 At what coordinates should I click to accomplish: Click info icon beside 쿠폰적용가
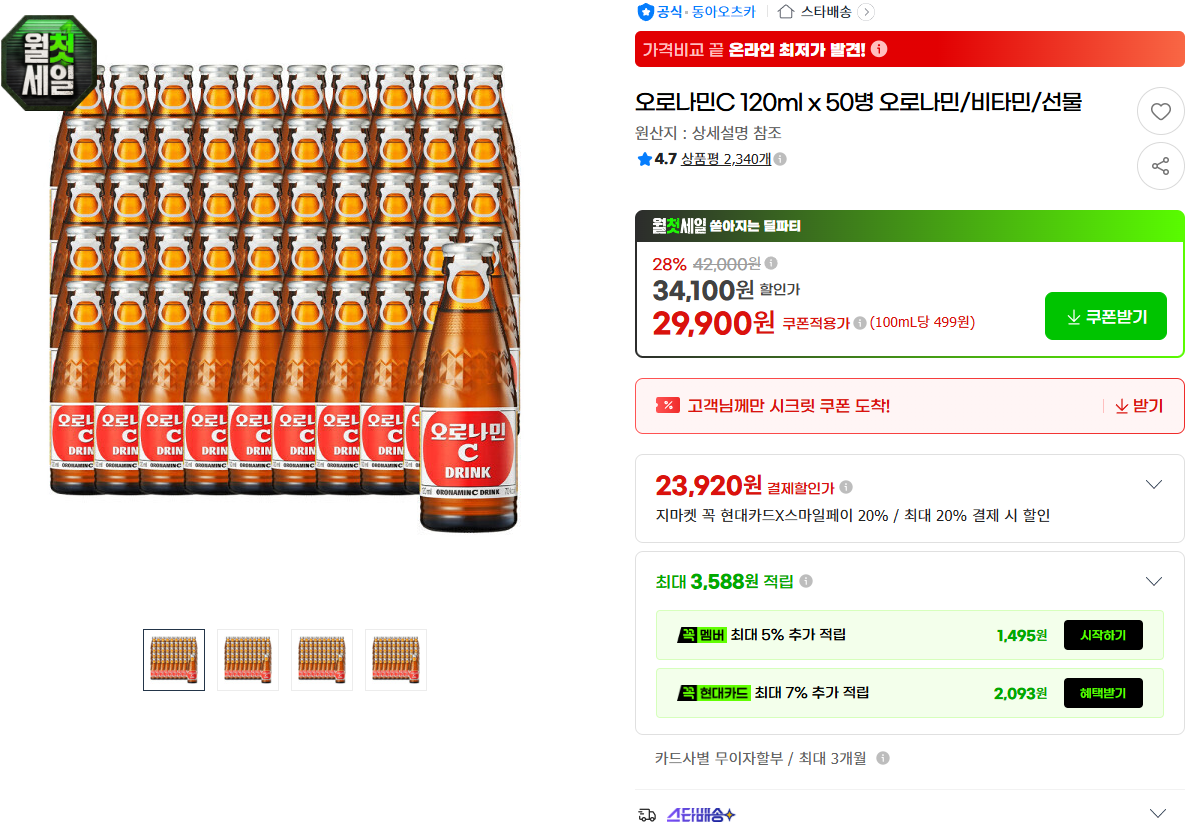click(860, 323)
